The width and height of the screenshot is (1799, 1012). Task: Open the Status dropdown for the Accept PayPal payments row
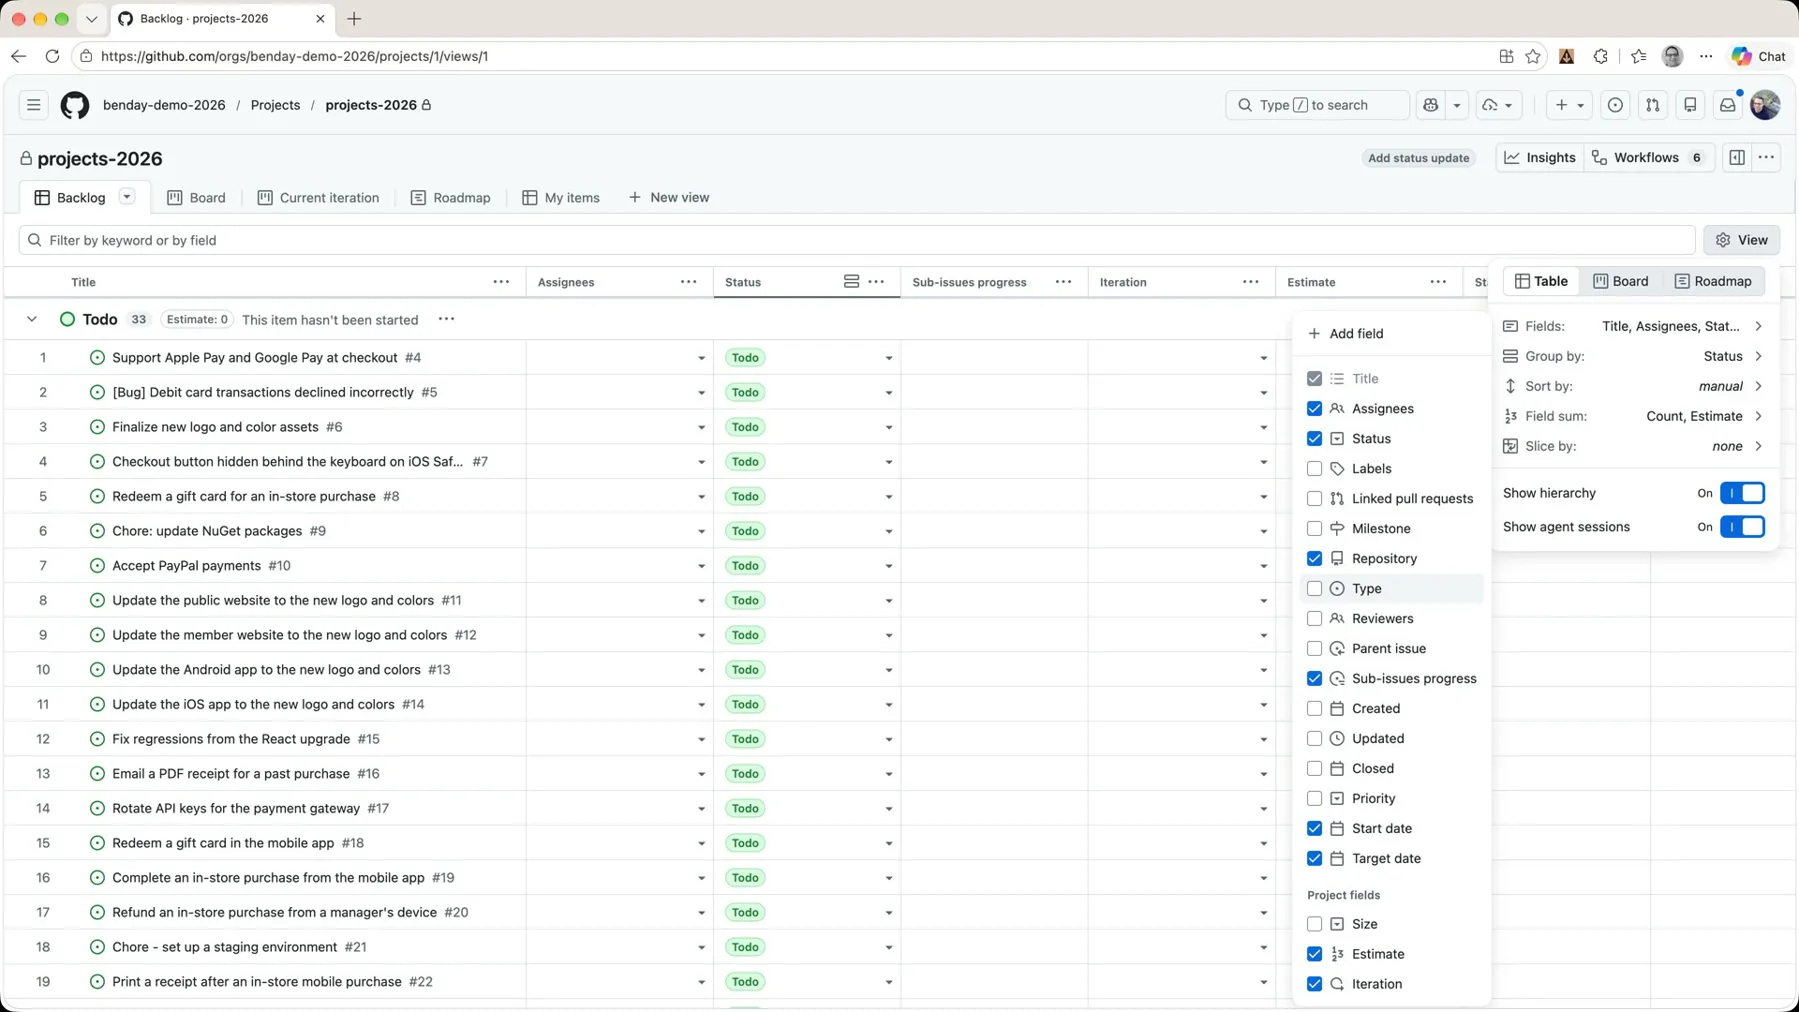pyautogui.click(x=888, y=566)
